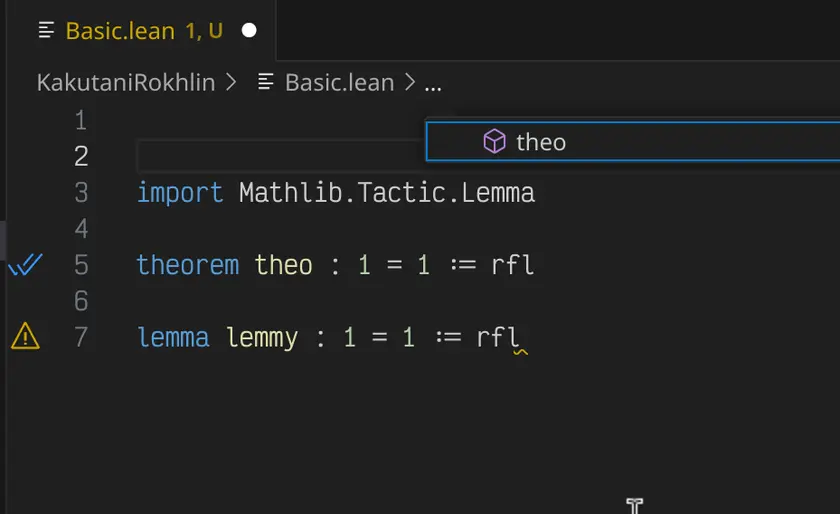Click the blue double-checkmark gutter icon

[25, 265]
